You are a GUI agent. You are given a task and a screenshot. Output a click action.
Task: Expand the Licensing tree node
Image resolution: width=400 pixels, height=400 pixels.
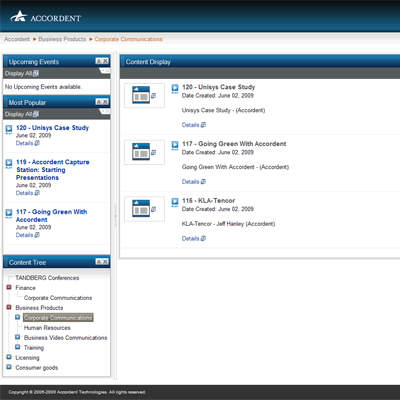pos(9,357)
